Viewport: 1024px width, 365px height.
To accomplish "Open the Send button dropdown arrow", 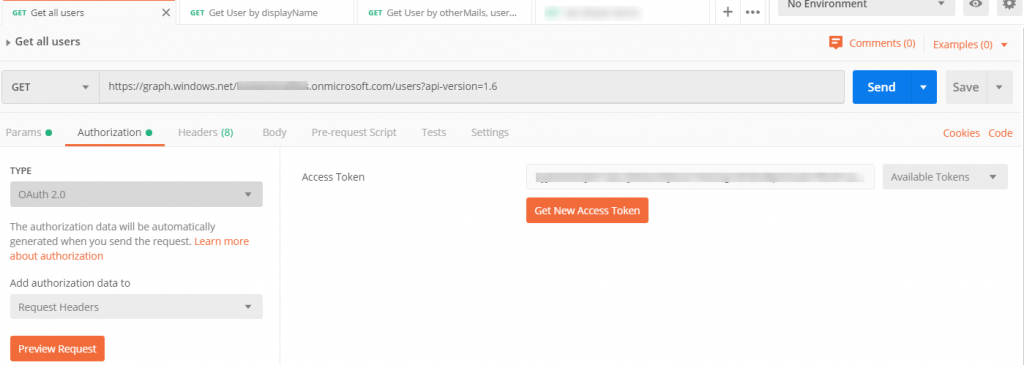I will (923, 87).
